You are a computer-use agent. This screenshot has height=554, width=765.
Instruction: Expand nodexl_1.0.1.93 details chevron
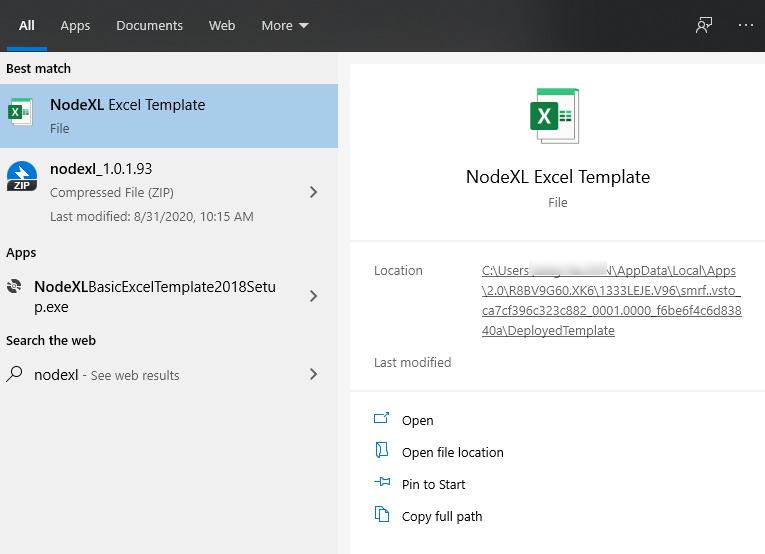(x=313, y=192)
